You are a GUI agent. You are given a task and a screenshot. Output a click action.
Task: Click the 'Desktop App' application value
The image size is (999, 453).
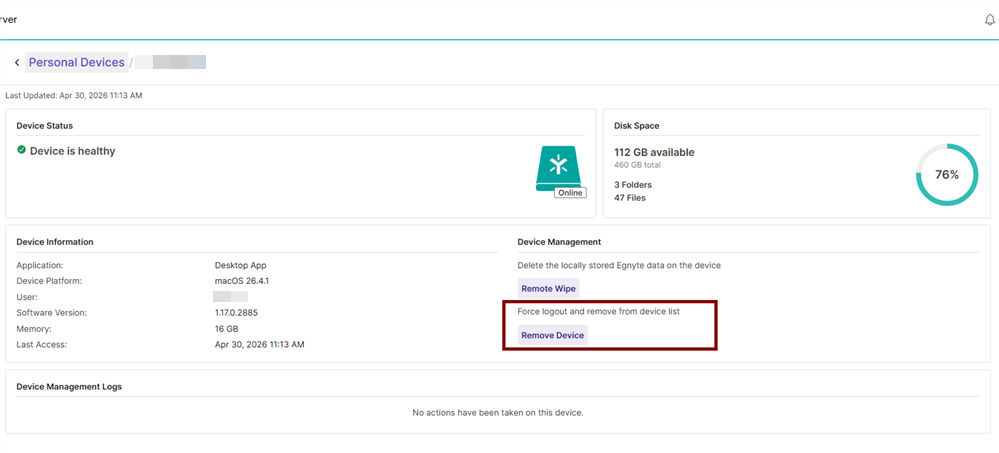coord(240,265)
